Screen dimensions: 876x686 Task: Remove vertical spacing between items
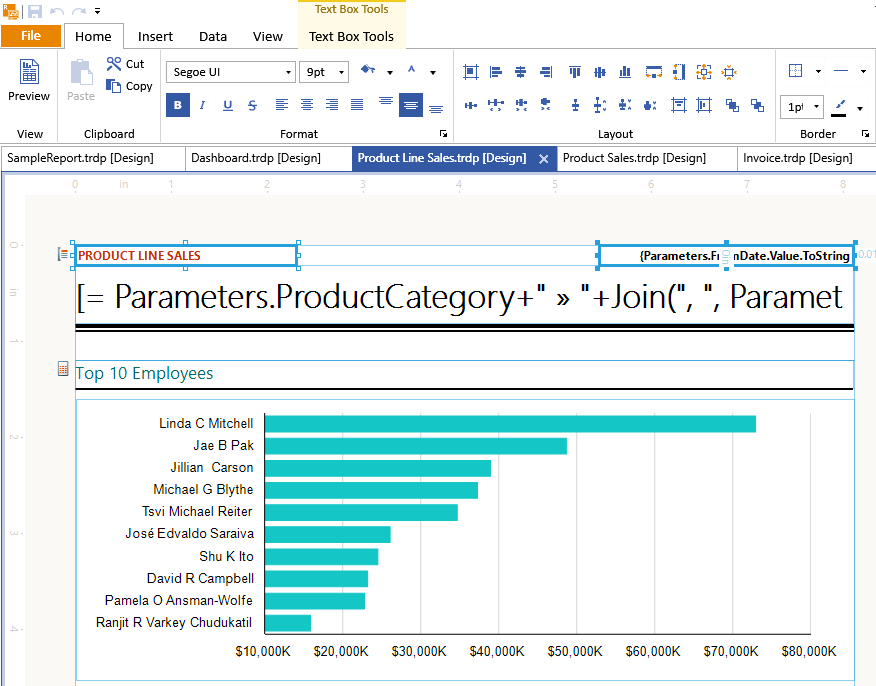pos(650,105)
